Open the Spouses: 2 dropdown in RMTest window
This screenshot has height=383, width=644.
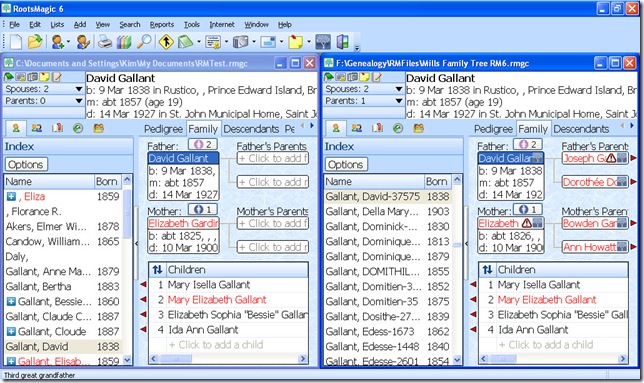[79, 89]
